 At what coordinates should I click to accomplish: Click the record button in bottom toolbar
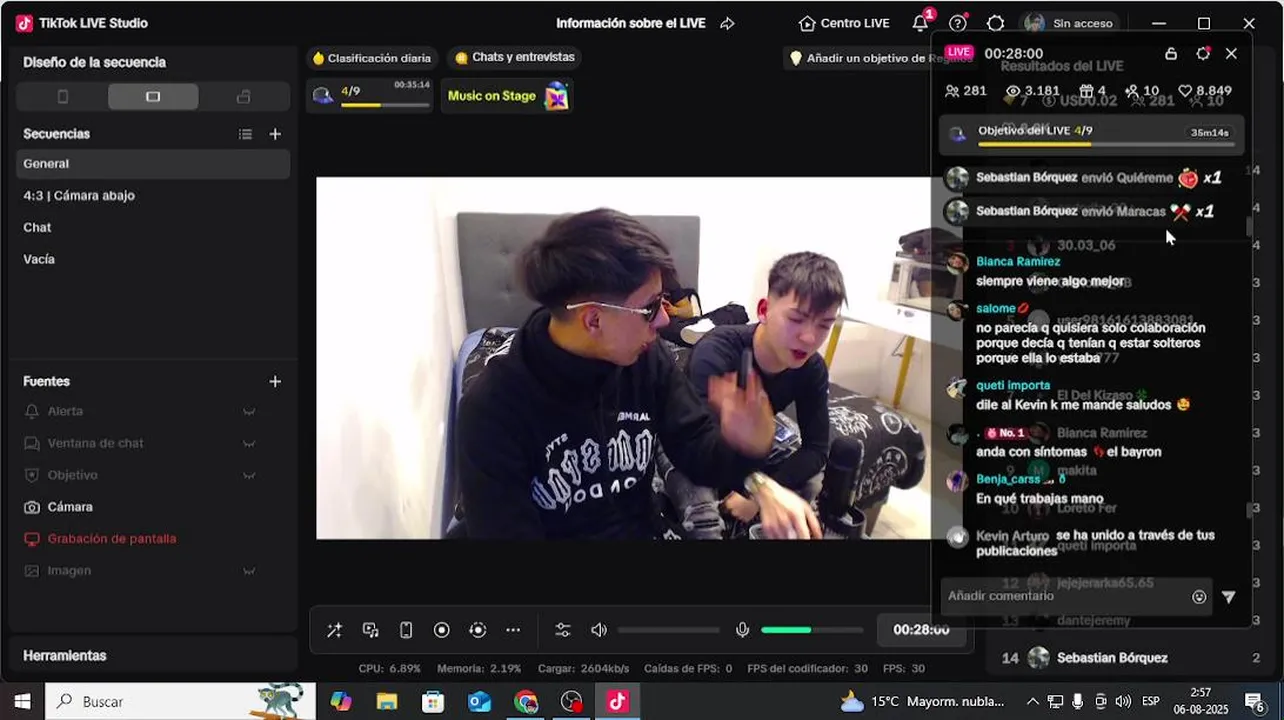click(442, 630)
